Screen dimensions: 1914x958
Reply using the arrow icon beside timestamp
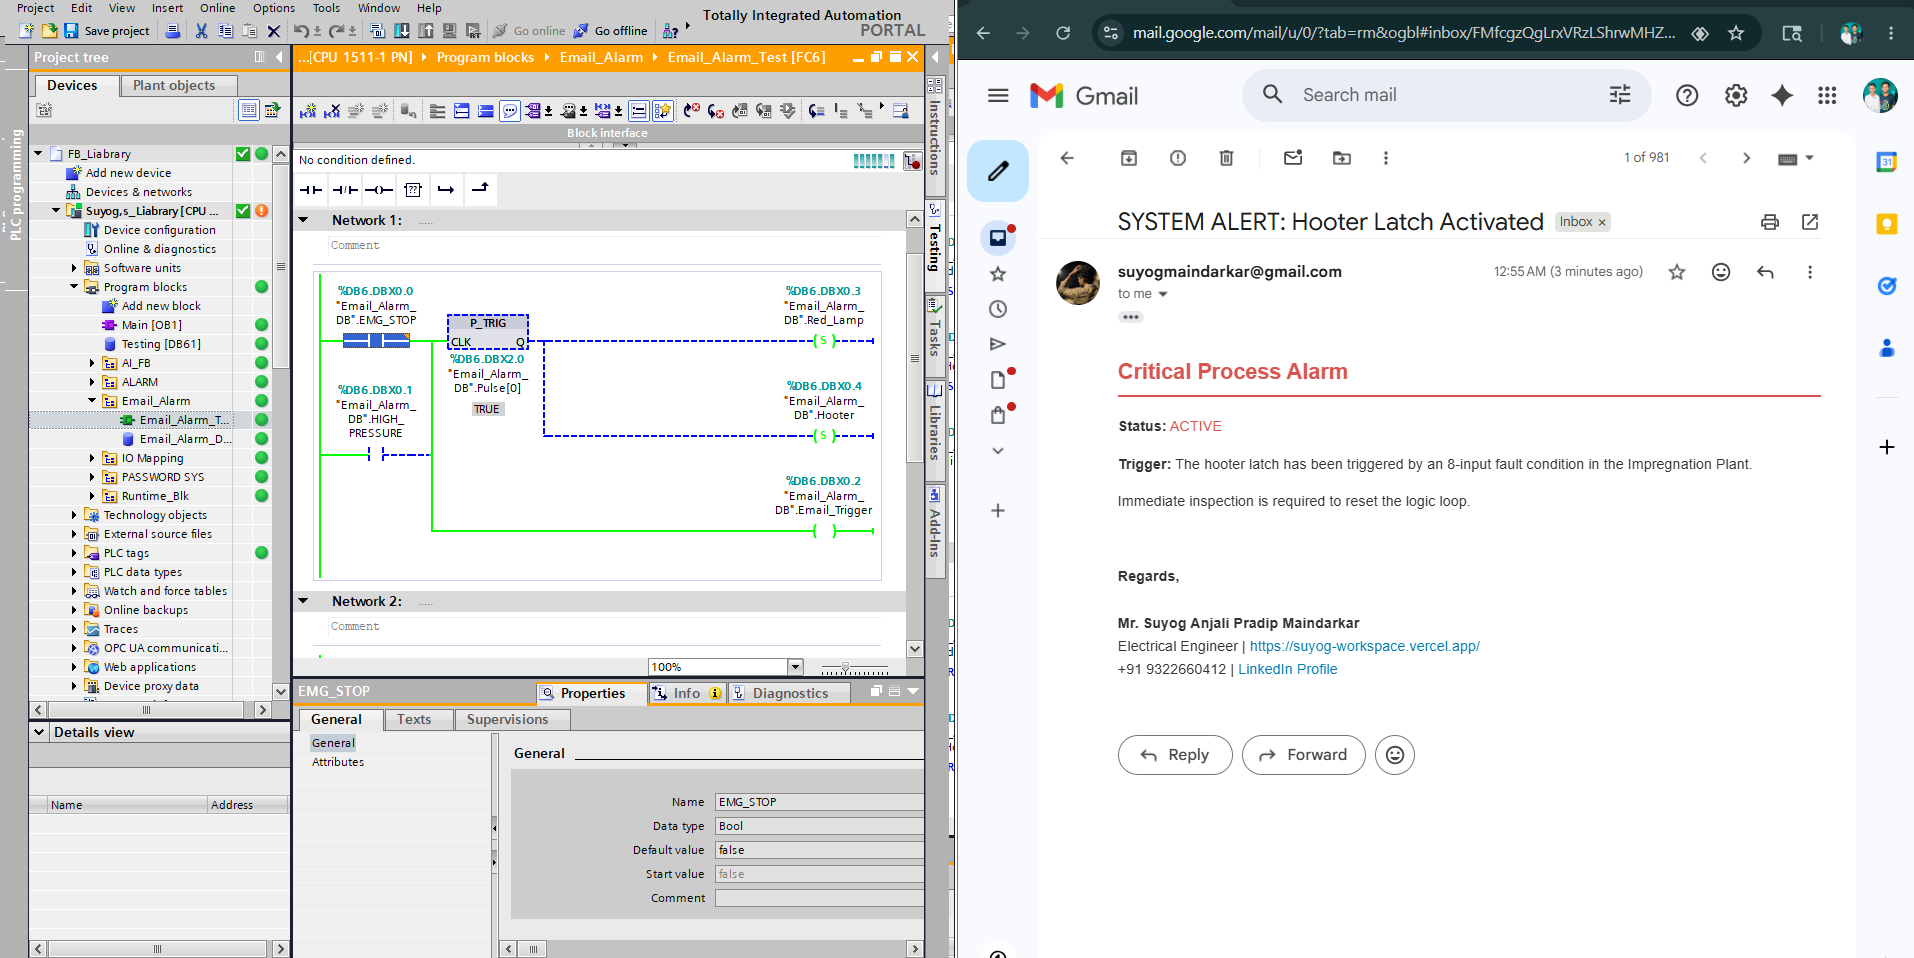[1766, 272]
